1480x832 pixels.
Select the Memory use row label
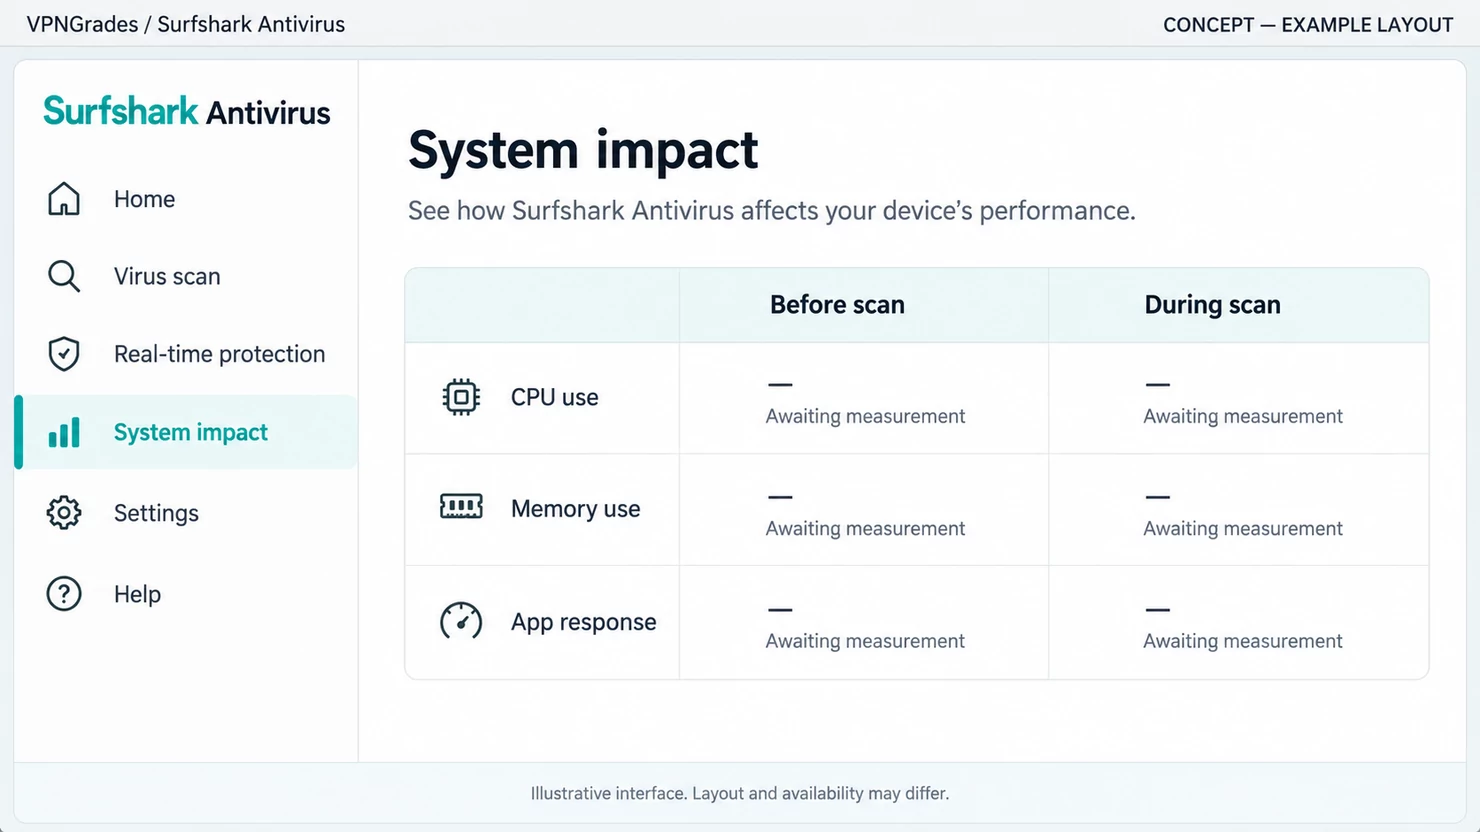click(575, 509)
